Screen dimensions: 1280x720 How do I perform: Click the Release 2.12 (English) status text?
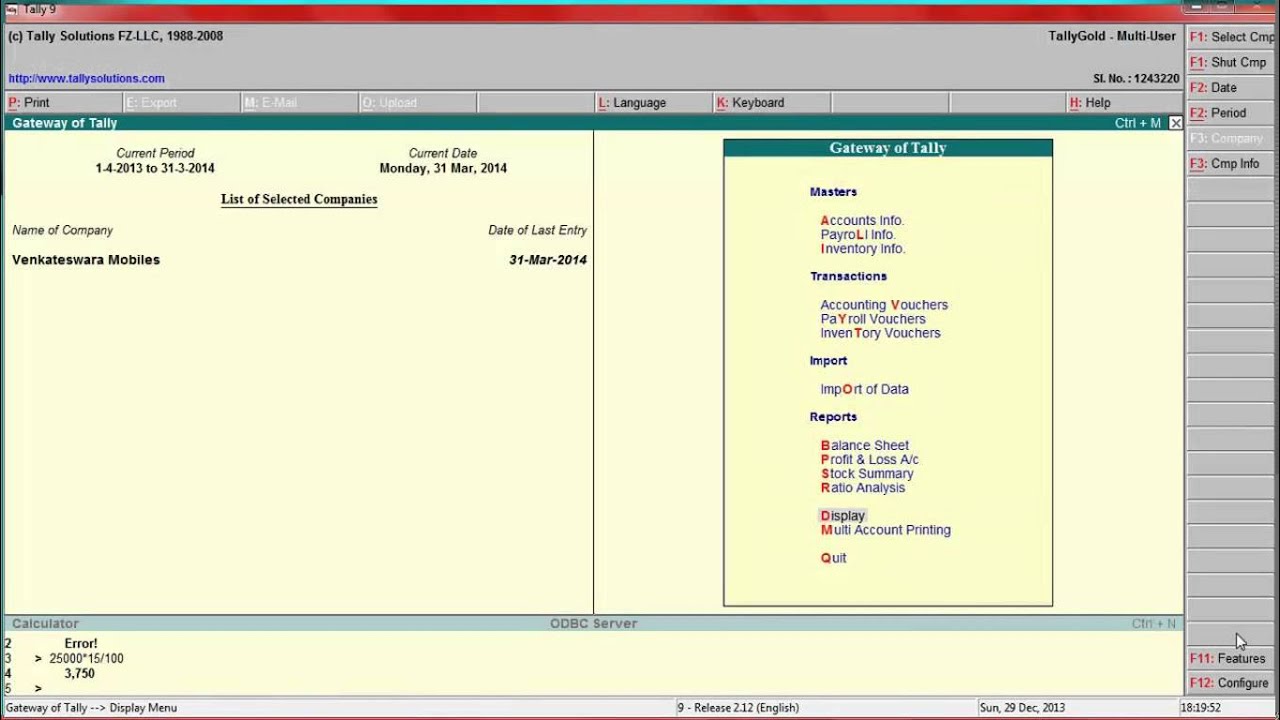click(x=738, y=707)
